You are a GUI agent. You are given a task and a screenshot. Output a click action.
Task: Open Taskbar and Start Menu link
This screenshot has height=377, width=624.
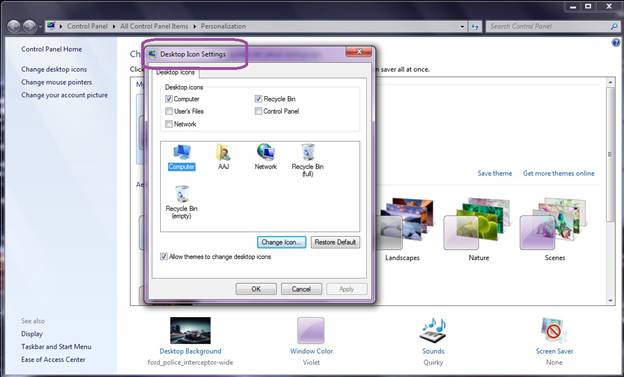coord(56,346)
